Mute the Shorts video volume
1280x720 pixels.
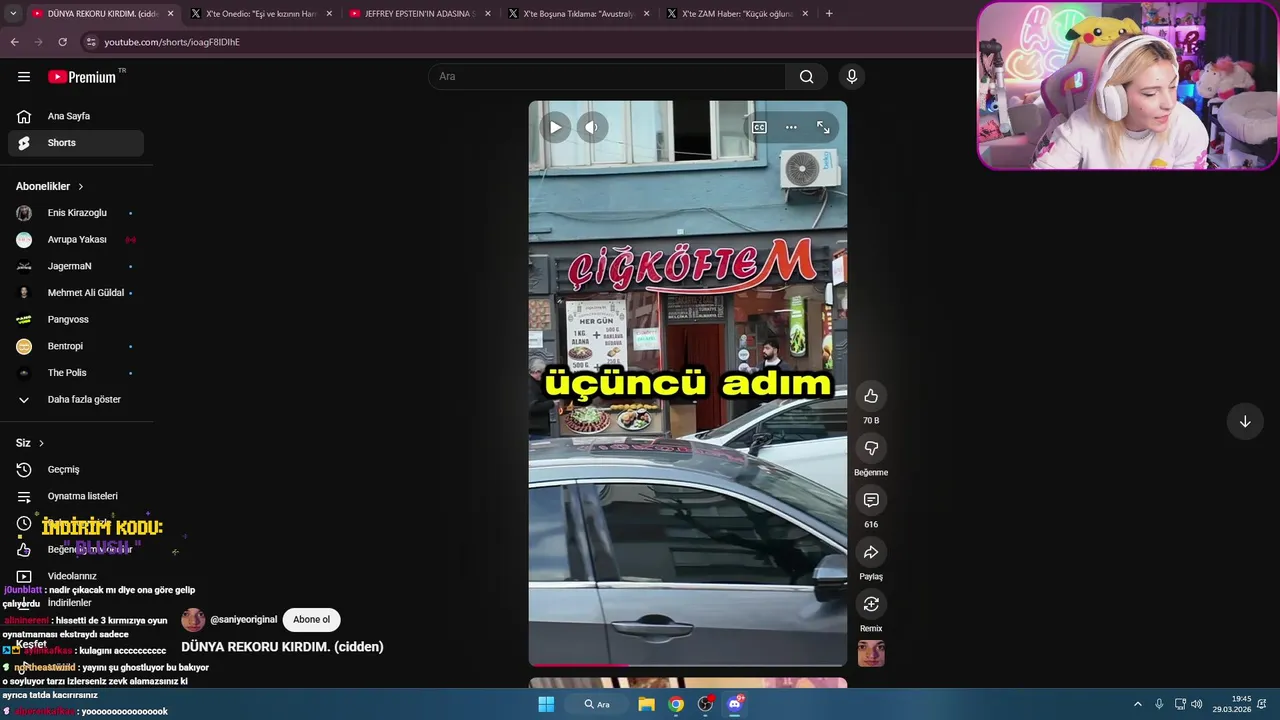coord(592,127)
